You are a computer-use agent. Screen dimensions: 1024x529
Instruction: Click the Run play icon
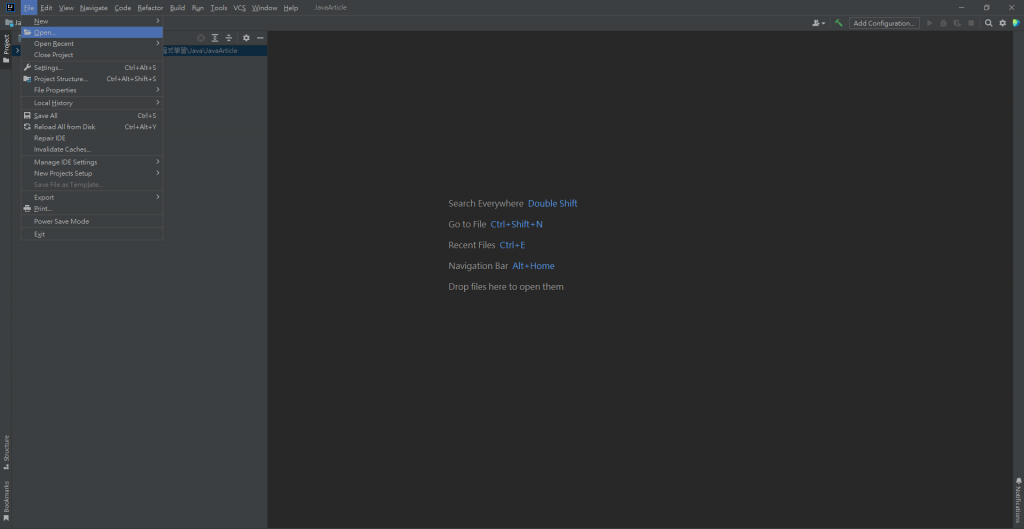pyautogui.click(x=930, y=23)
